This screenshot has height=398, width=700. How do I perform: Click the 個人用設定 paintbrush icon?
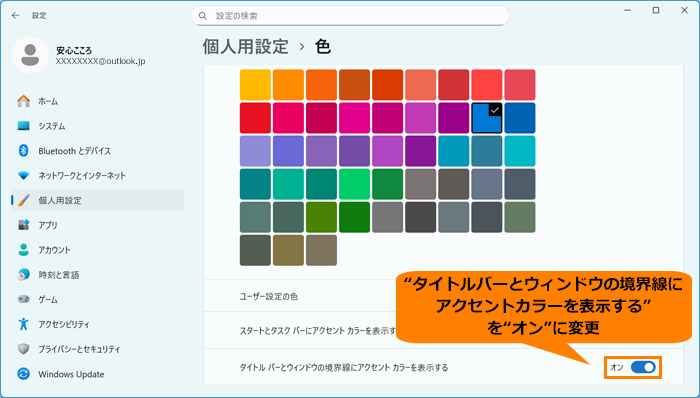point(24,200)
